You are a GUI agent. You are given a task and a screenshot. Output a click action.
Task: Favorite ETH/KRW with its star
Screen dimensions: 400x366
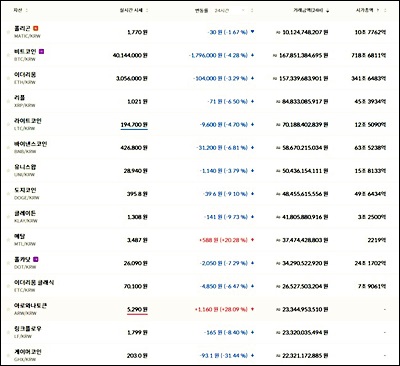pyautogui.click(x=8, y=78)
